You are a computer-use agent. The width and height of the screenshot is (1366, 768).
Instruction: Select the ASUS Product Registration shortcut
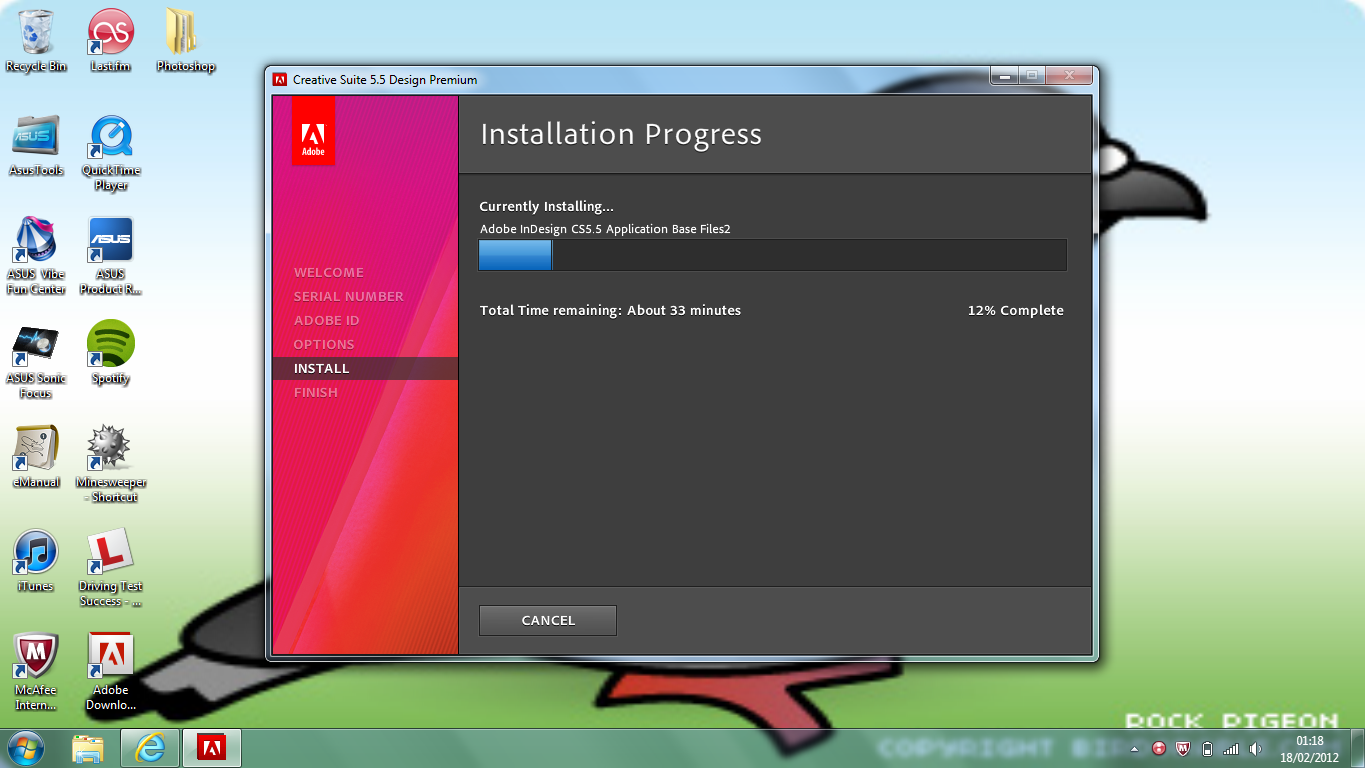(x=110, y=256)
